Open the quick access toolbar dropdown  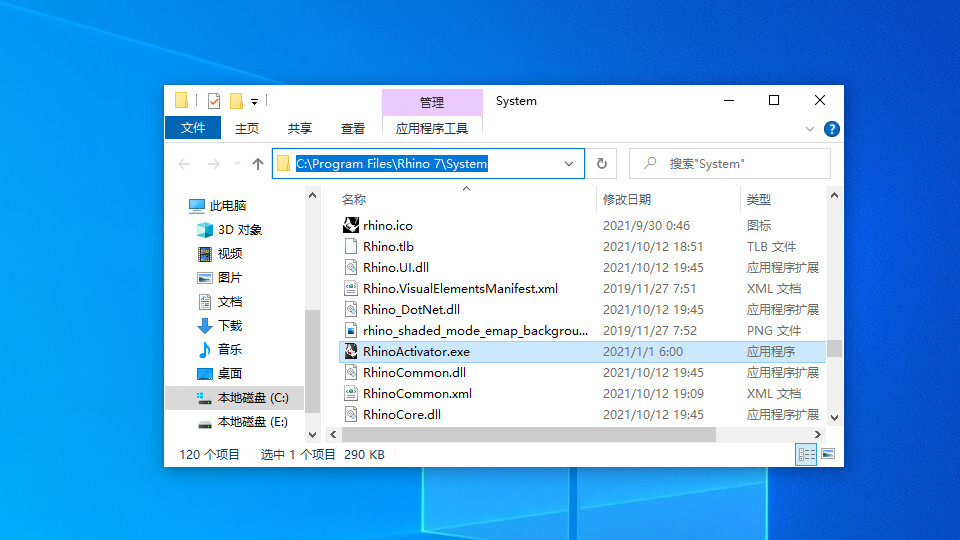click(255, 101)
